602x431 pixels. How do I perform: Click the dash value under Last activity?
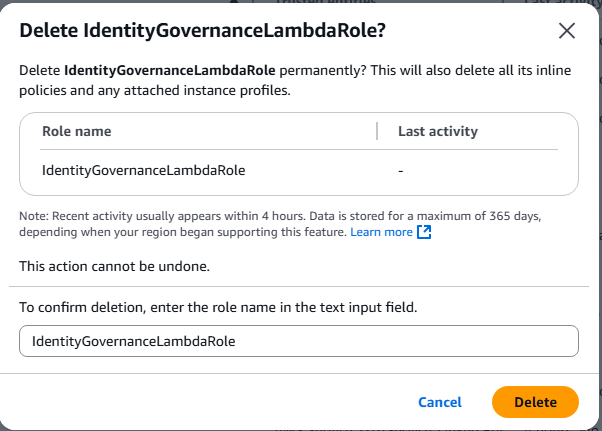click(400, 171)
